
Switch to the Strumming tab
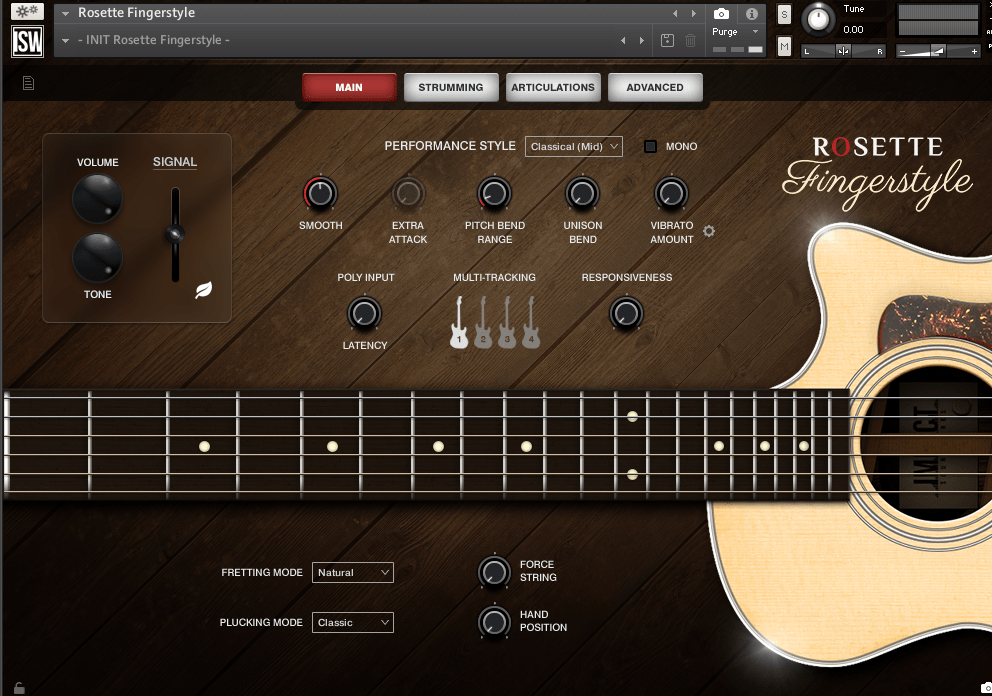[x=450, y=87]
